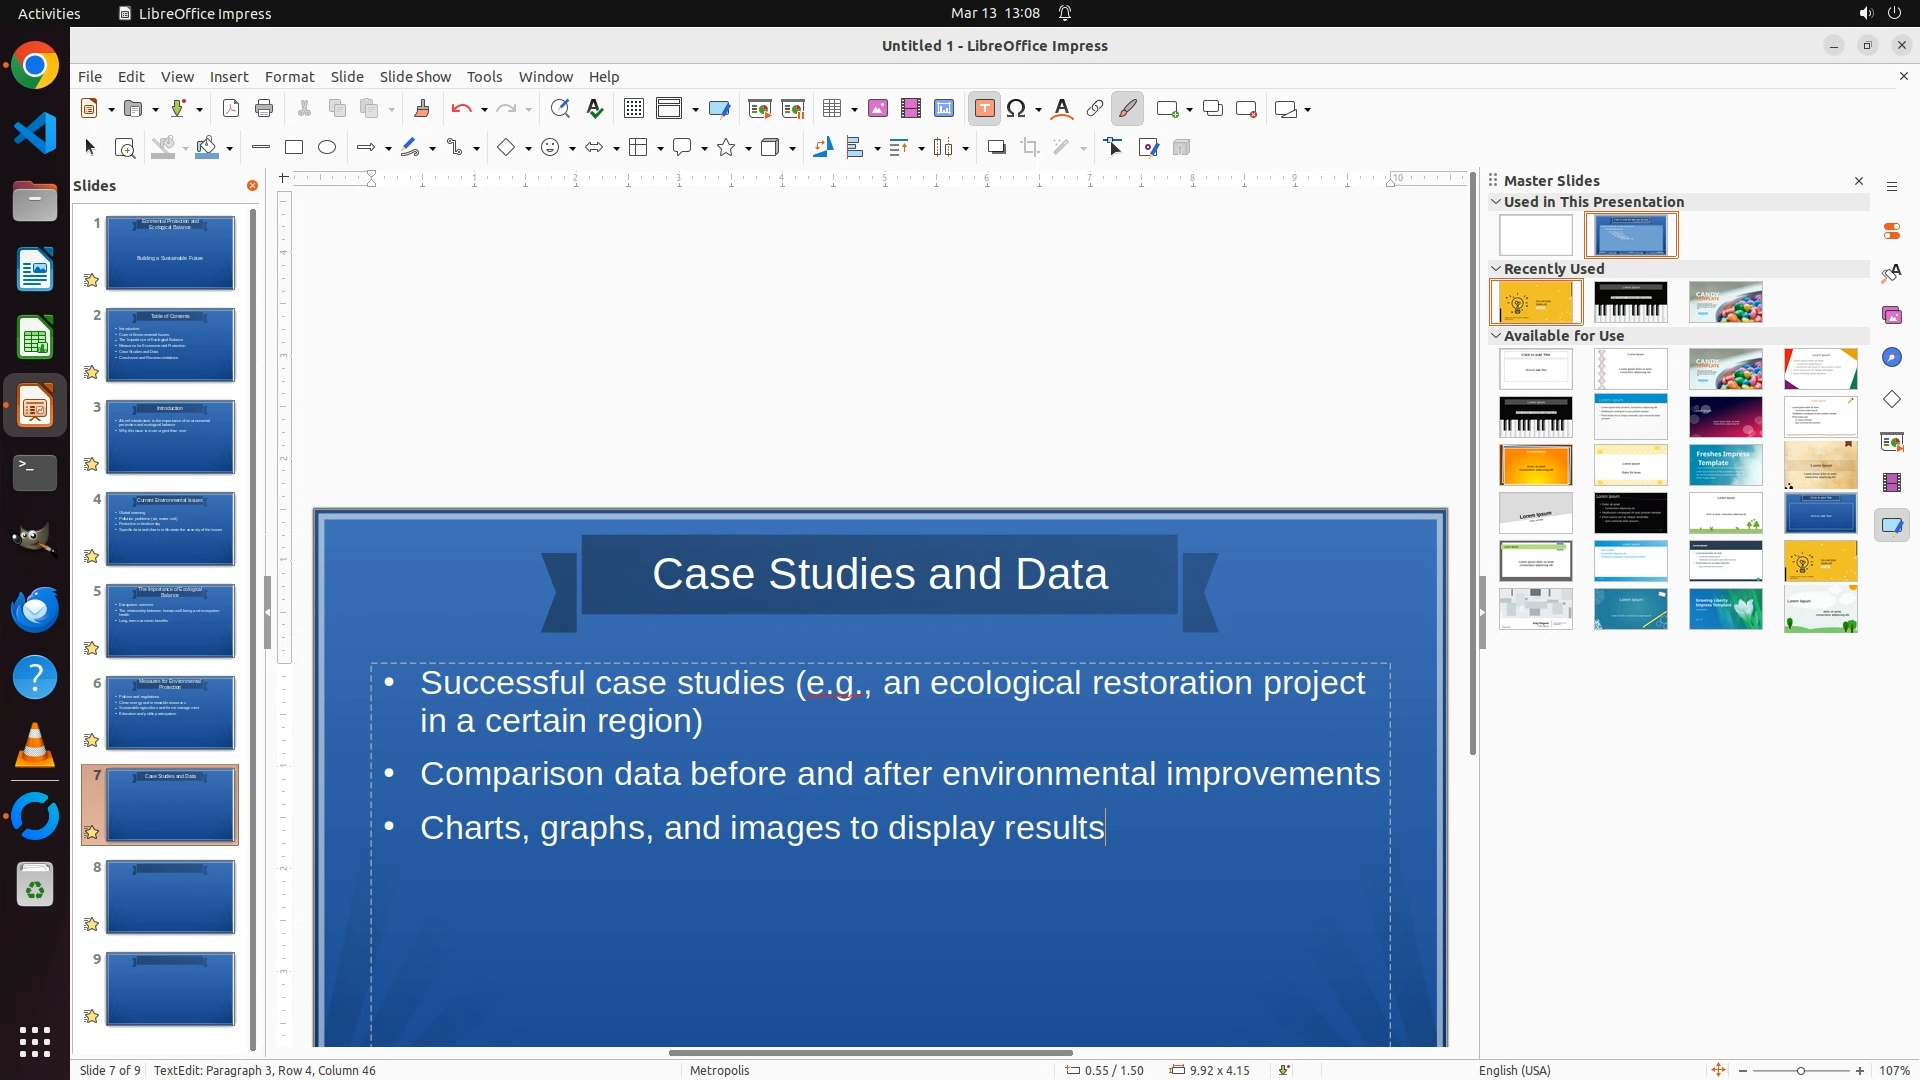Screen dimensions: 1920x1080
Task: Open the Insert Table dropdown arrow
Action: click(855, 110)
